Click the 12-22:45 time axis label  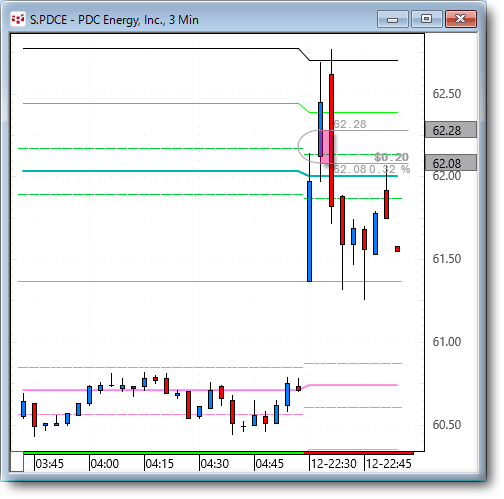coord(389,464)
